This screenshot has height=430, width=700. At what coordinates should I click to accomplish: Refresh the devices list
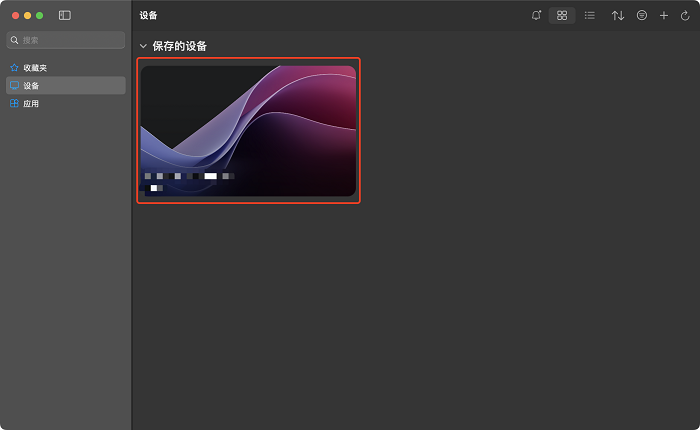(x=685, y=15)
